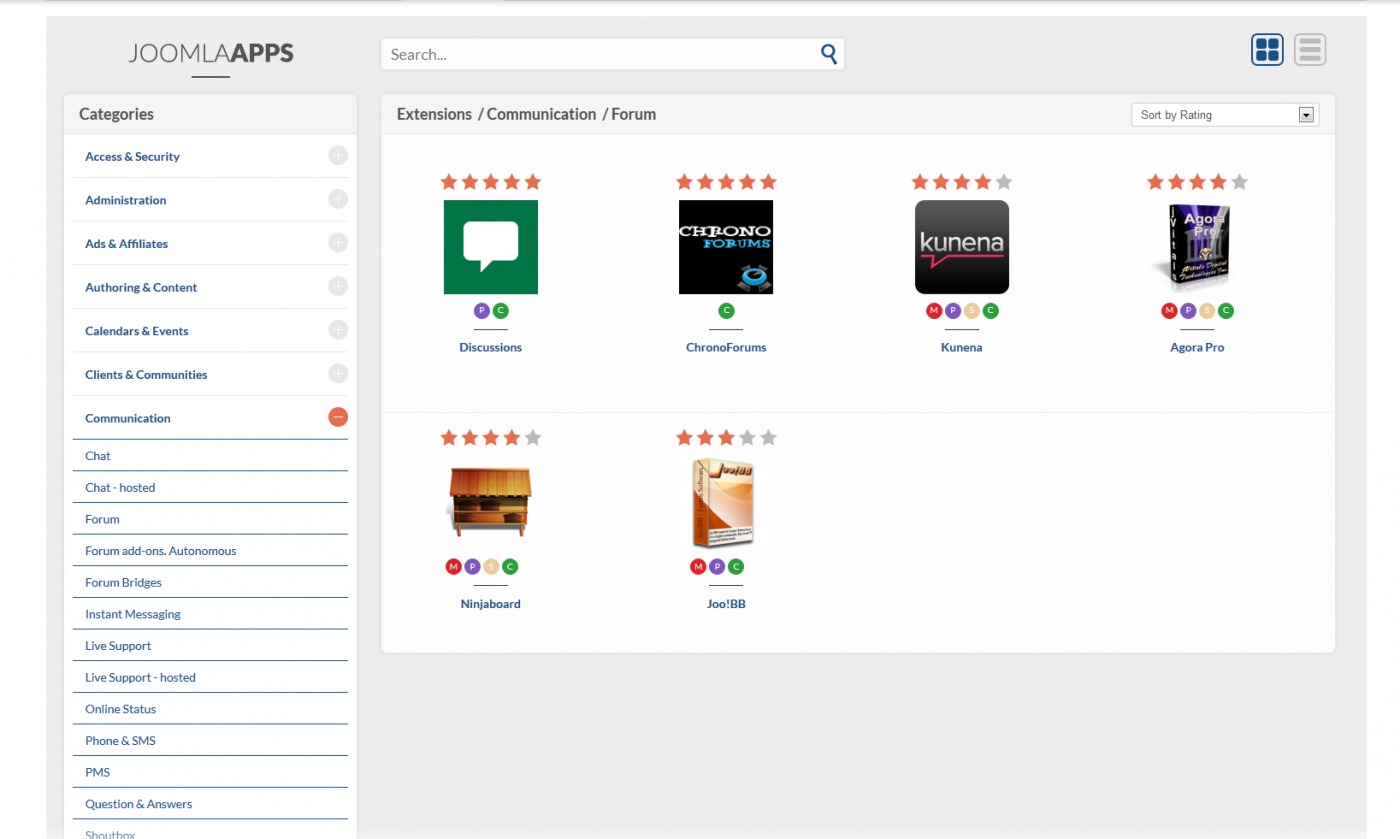The height and width of the screenshot is (839, 1400).
Task: Select Forum Bridges in the sidebar
Action: 123,582
